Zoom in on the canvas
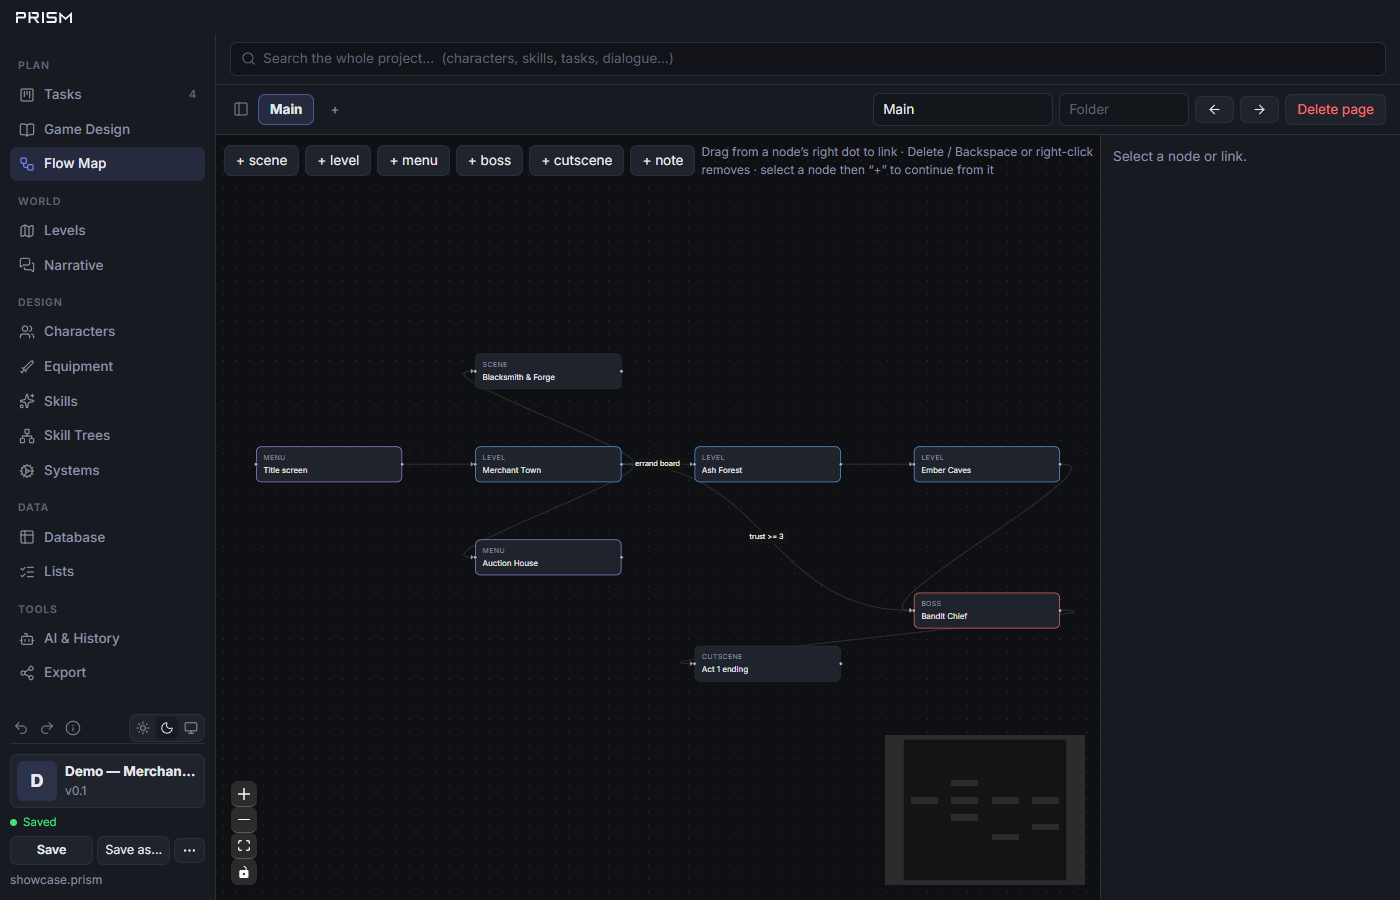The image size is (1400, 900). [244, 794]
